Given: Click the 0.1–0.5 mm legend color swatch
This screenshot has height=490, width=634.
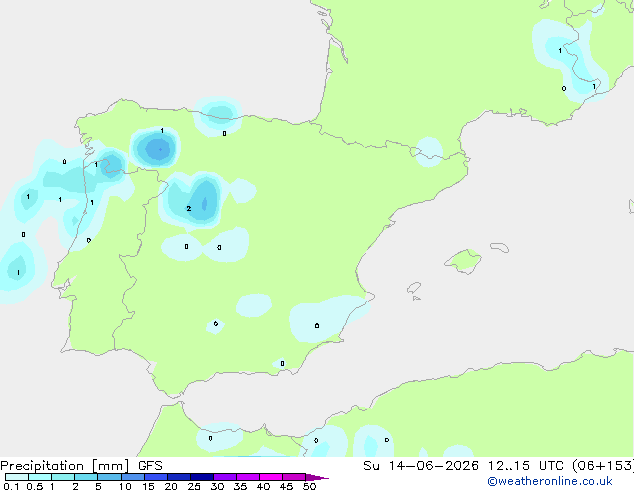Looking at the screenshot, I should point(17,477).
